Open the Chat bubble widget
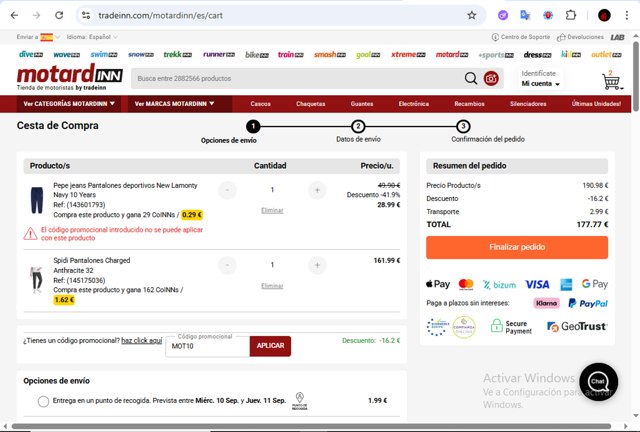The width and height of the screenshot is (640, 432). coord(598,381)
